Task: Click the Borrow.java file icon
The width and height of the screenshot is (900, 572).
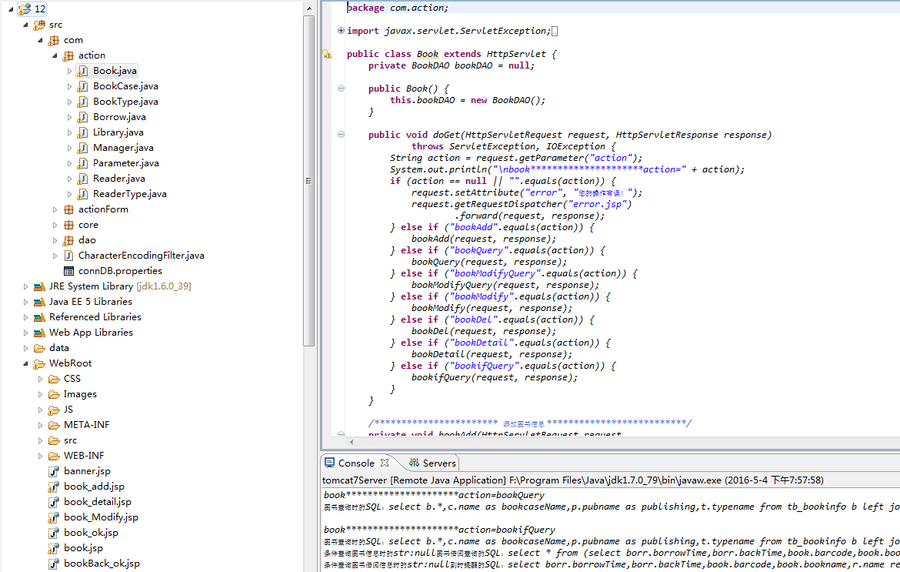Action: (83, 117)
